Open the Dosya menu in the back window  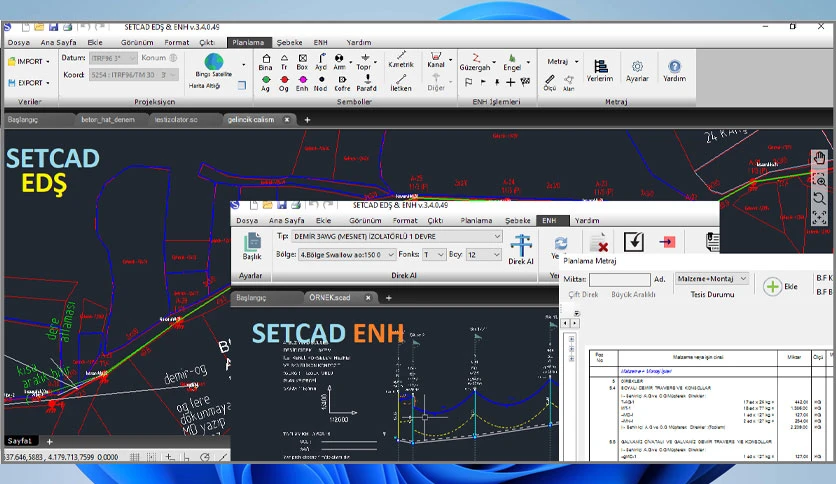coord(19,42)
